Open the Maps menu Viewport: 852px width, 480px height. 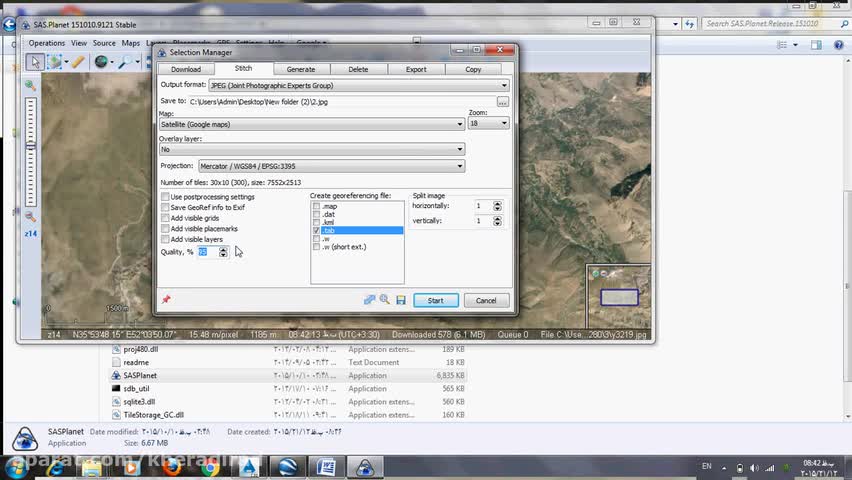(130, 43)
